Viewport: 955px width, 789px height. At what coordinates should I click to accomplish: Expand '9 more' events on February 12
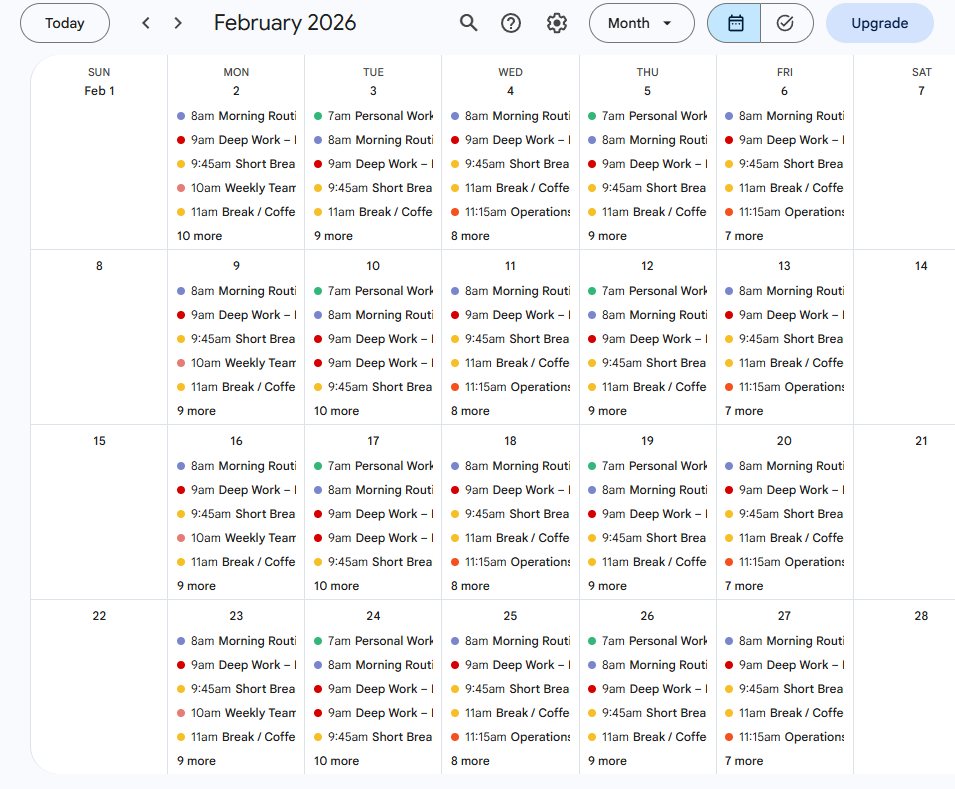[607, 411]
